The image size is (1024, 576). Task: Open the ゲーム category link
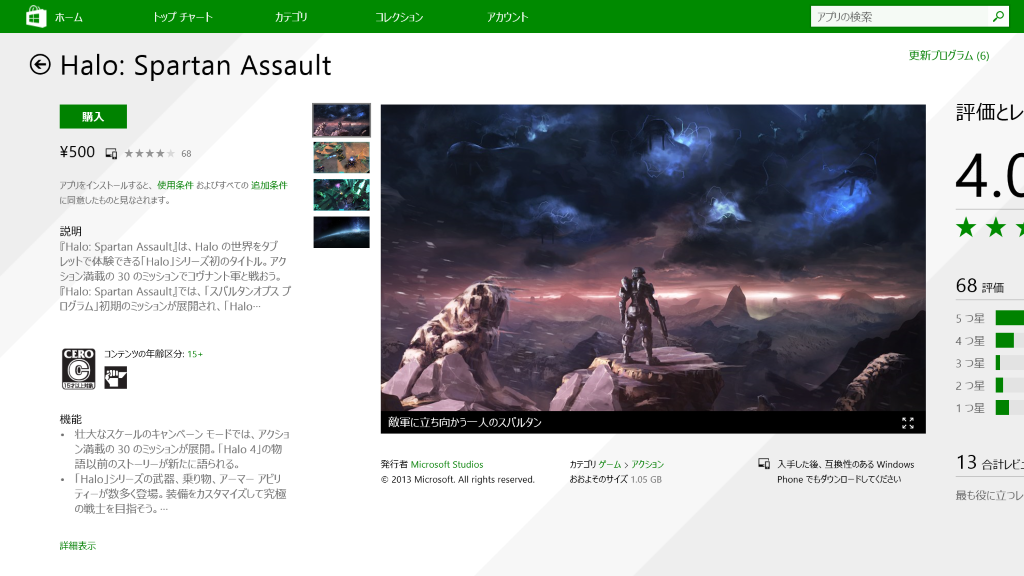pos(610,464)
